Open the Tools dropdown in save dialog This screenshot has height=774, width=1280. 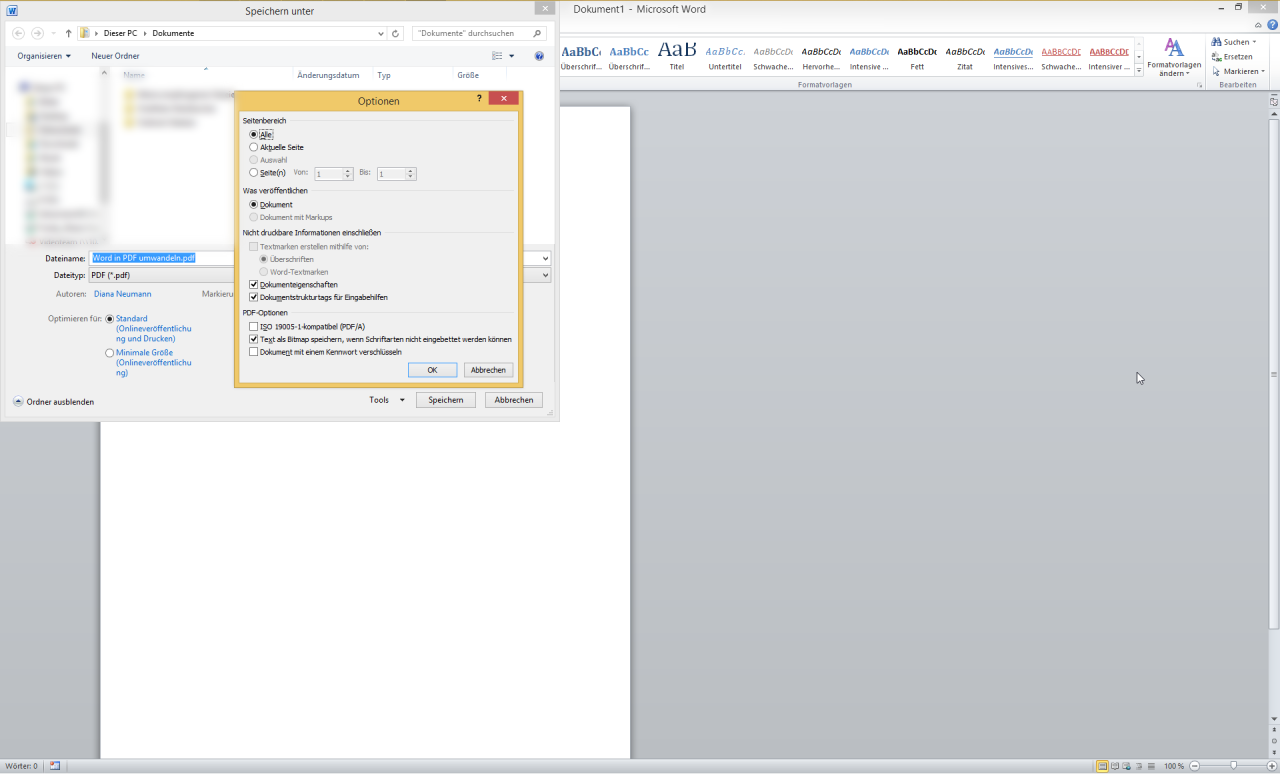pos(387,400)
